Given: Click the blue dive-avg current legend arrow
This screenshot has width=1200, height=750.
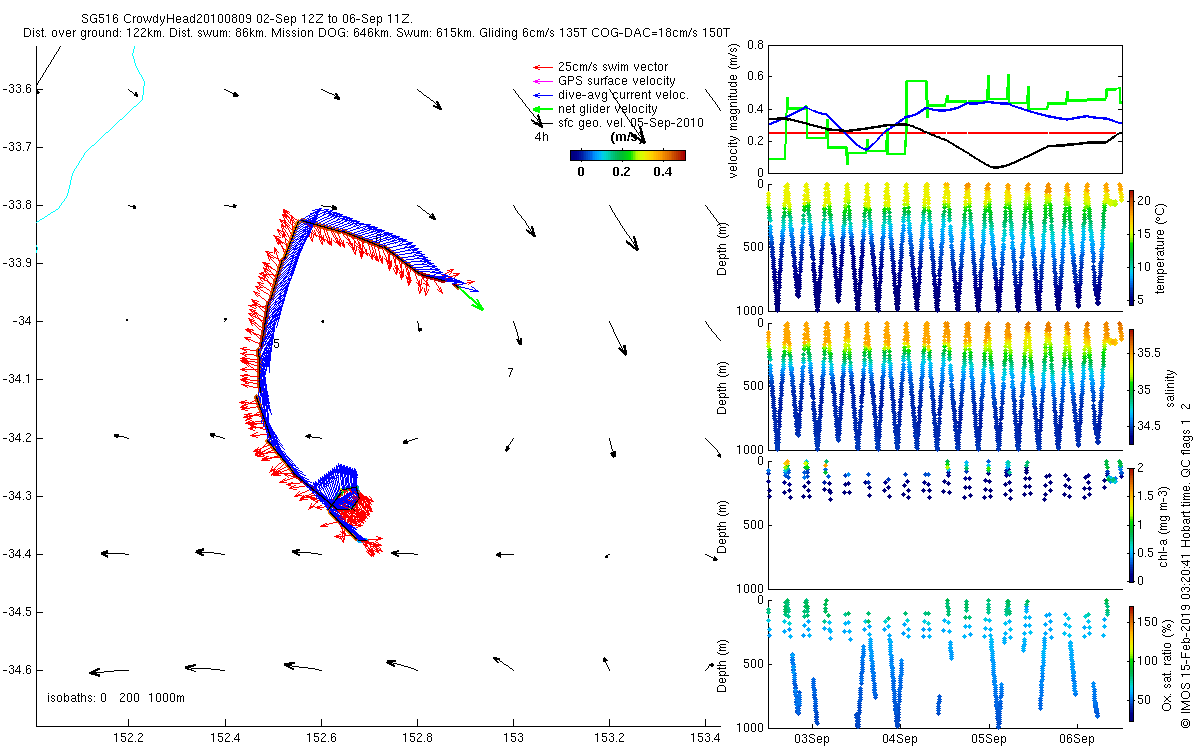Looking at the screenshot, I should tap(541, 95).
